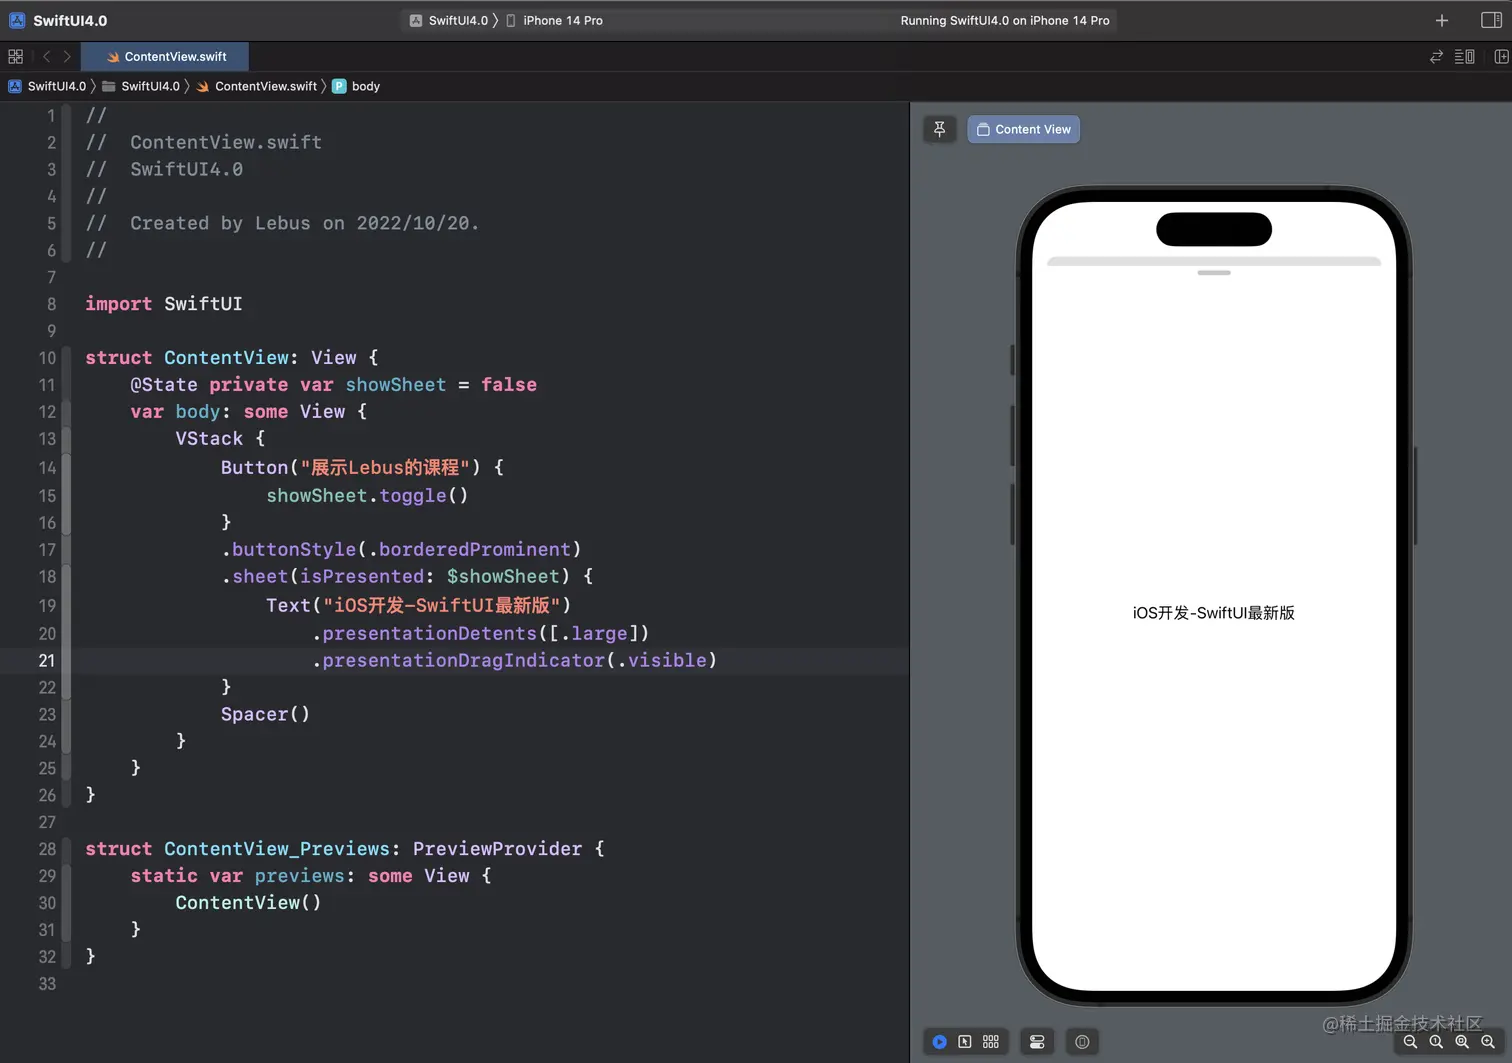Screen dimensions: 1512x1063
Task: Open the ContentView.swift breadcrumb
Action: [256, 86]
